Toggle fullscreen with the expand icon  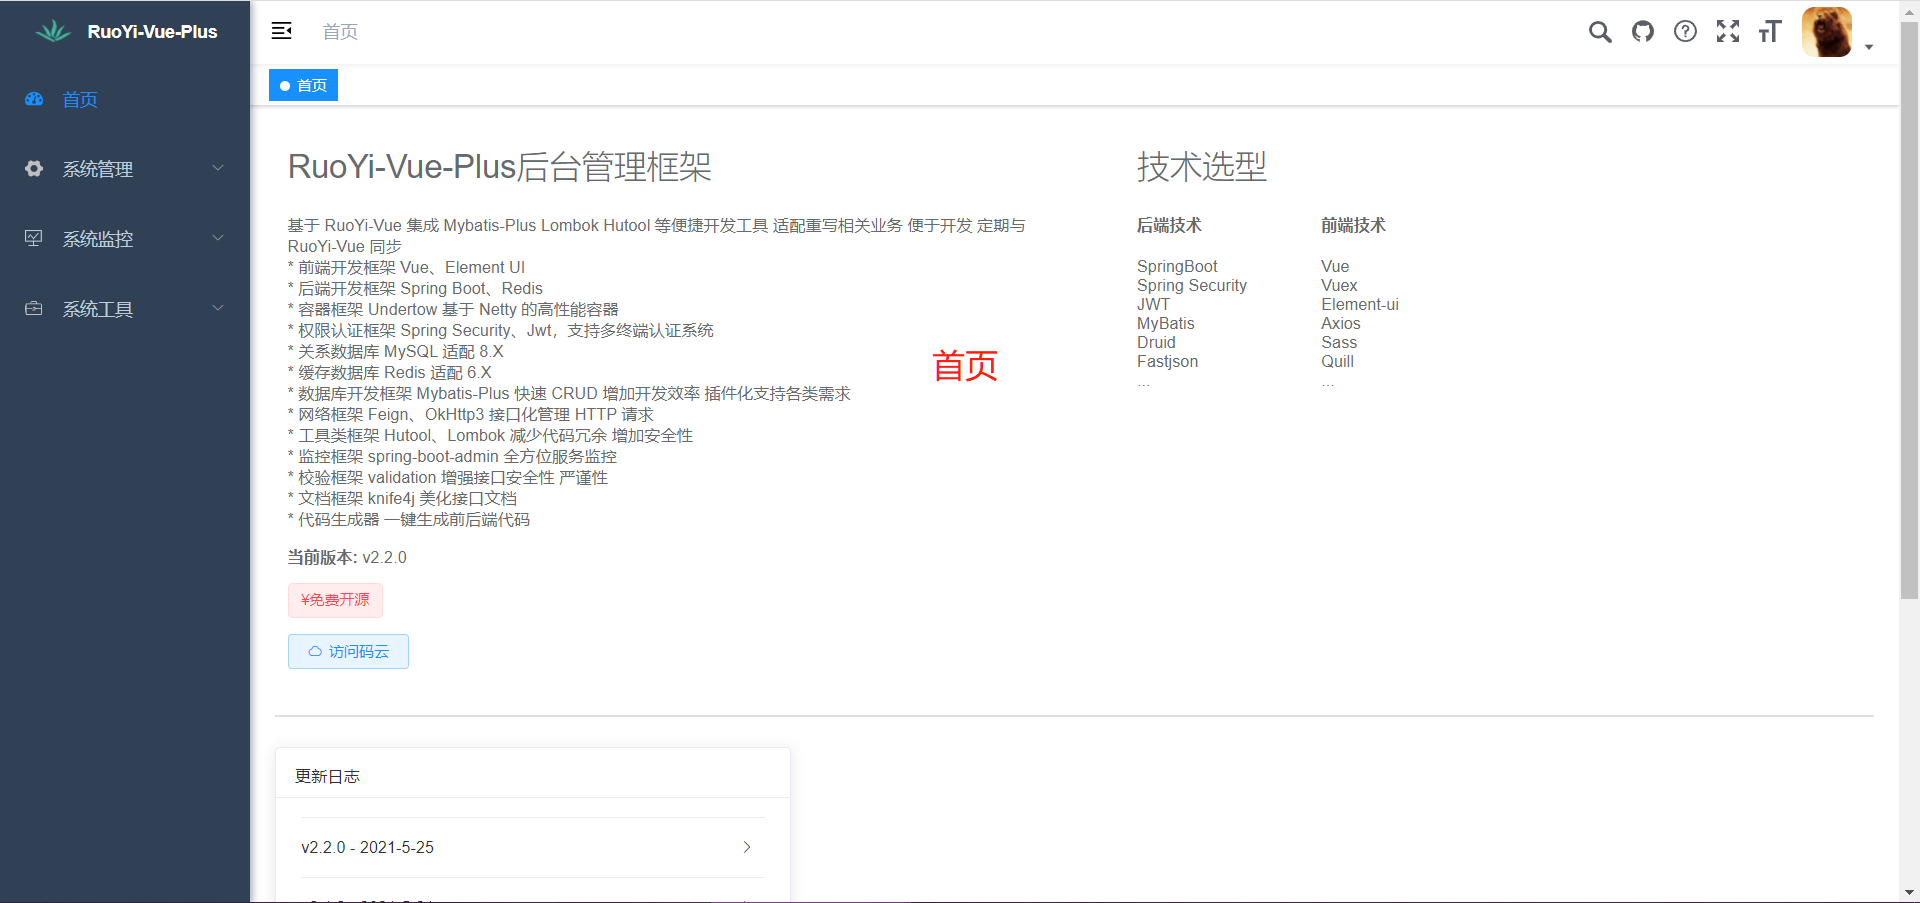pyautogui.click(x=1728, y=32)
